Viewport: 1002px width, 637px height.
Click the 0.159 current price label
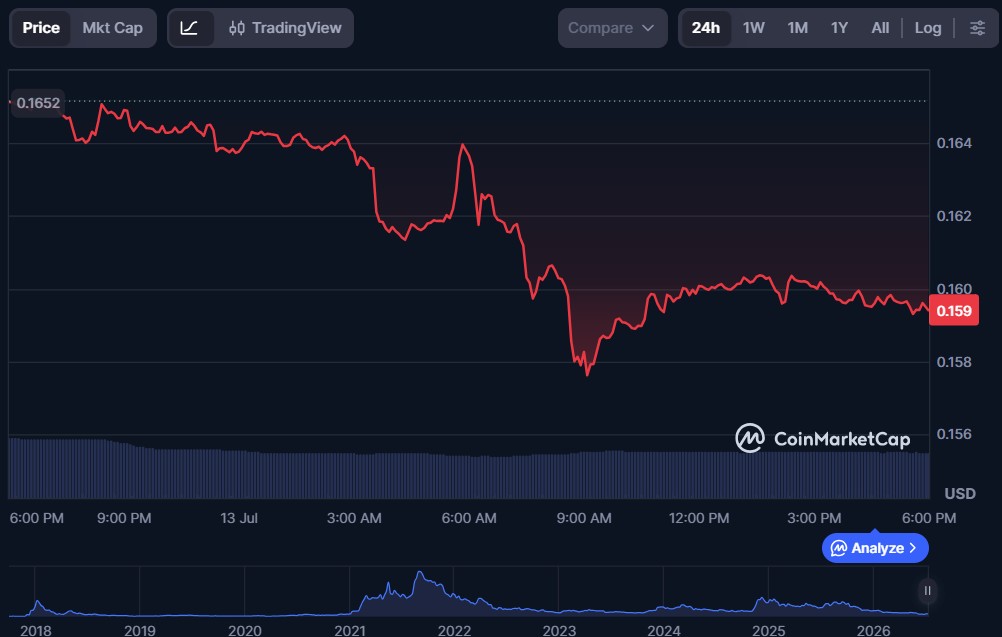tap(953, 311)
